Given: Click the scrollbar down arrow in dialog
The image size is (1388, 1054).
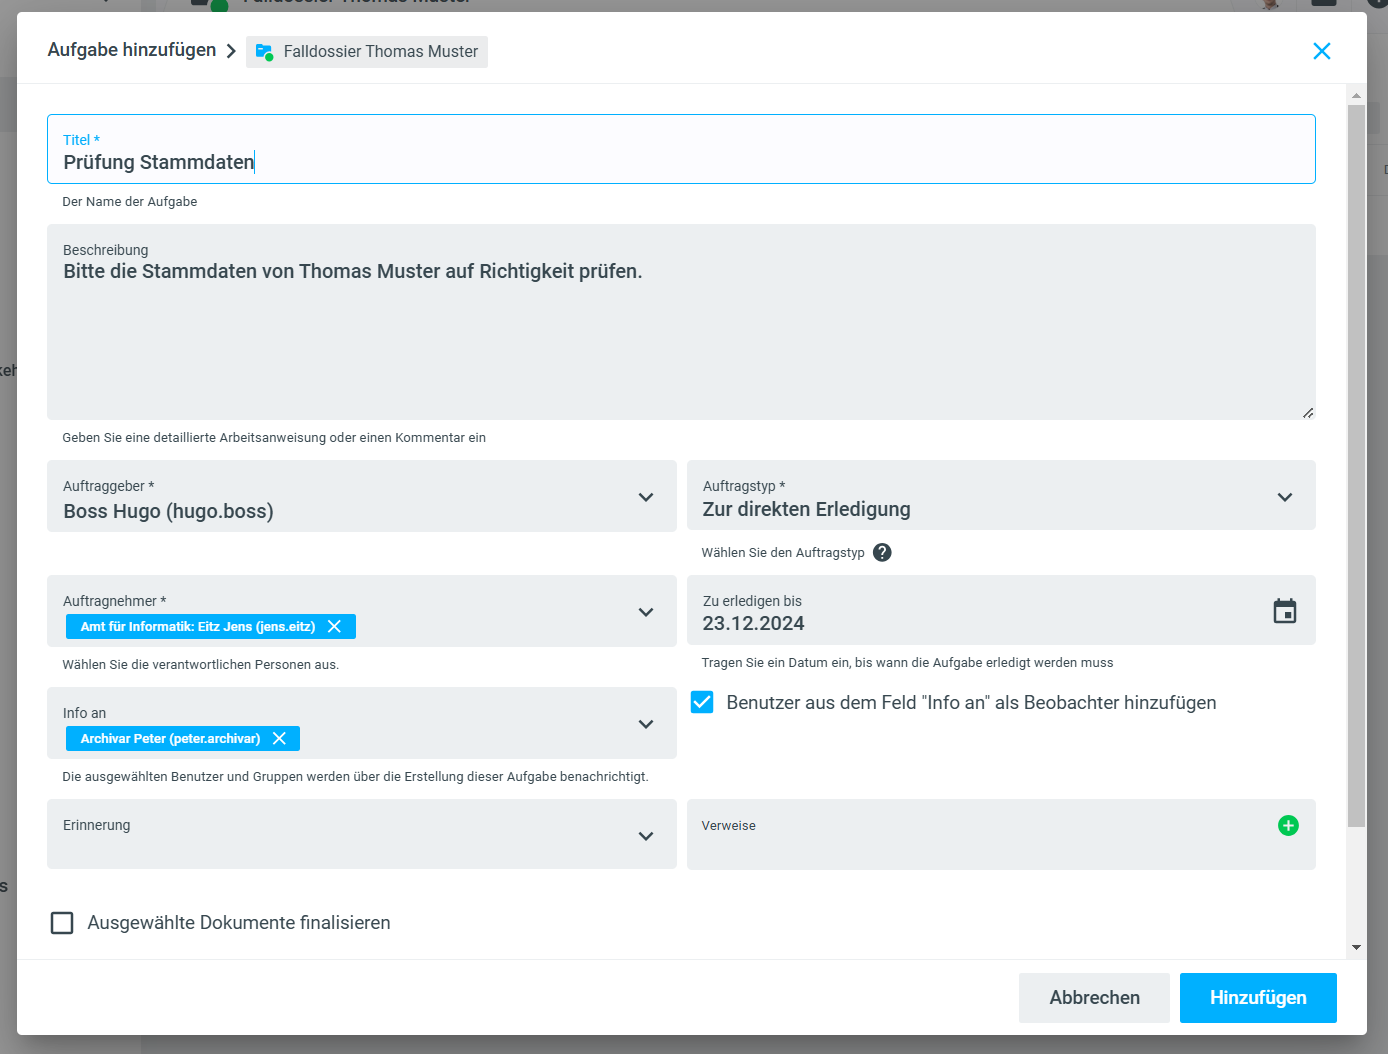Looking at the screenshot, I should tap(1356, 947).
